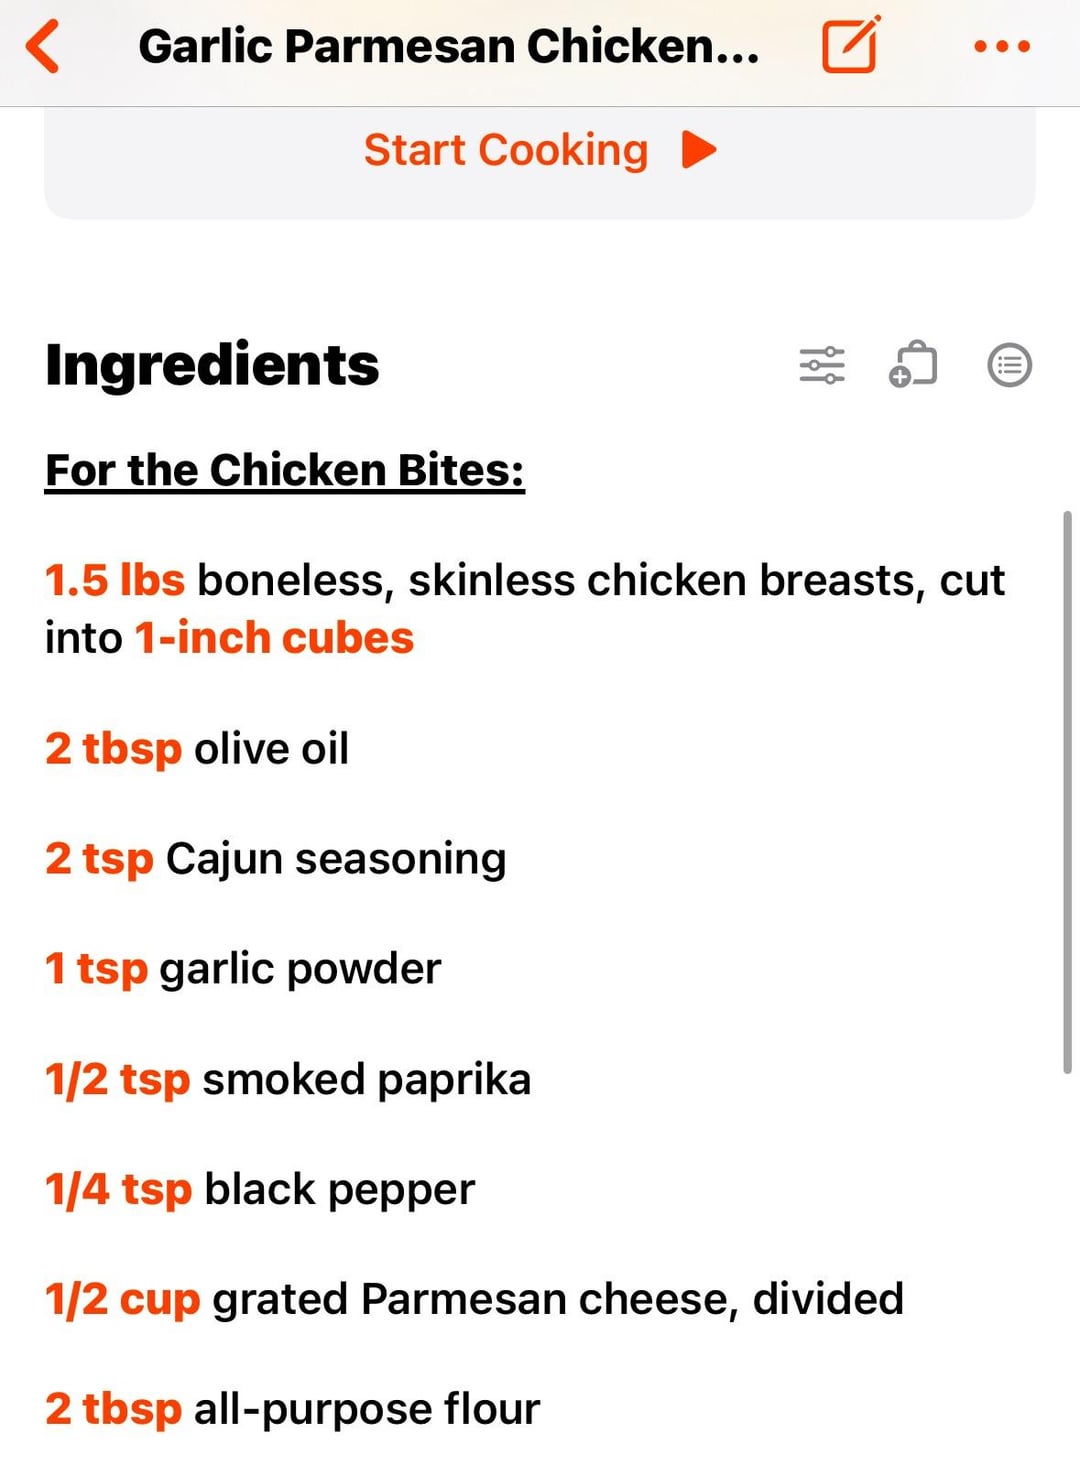Select the Ingredients section heading
This screenshot has height=1476, width=1080.
[x=212, y=365]
